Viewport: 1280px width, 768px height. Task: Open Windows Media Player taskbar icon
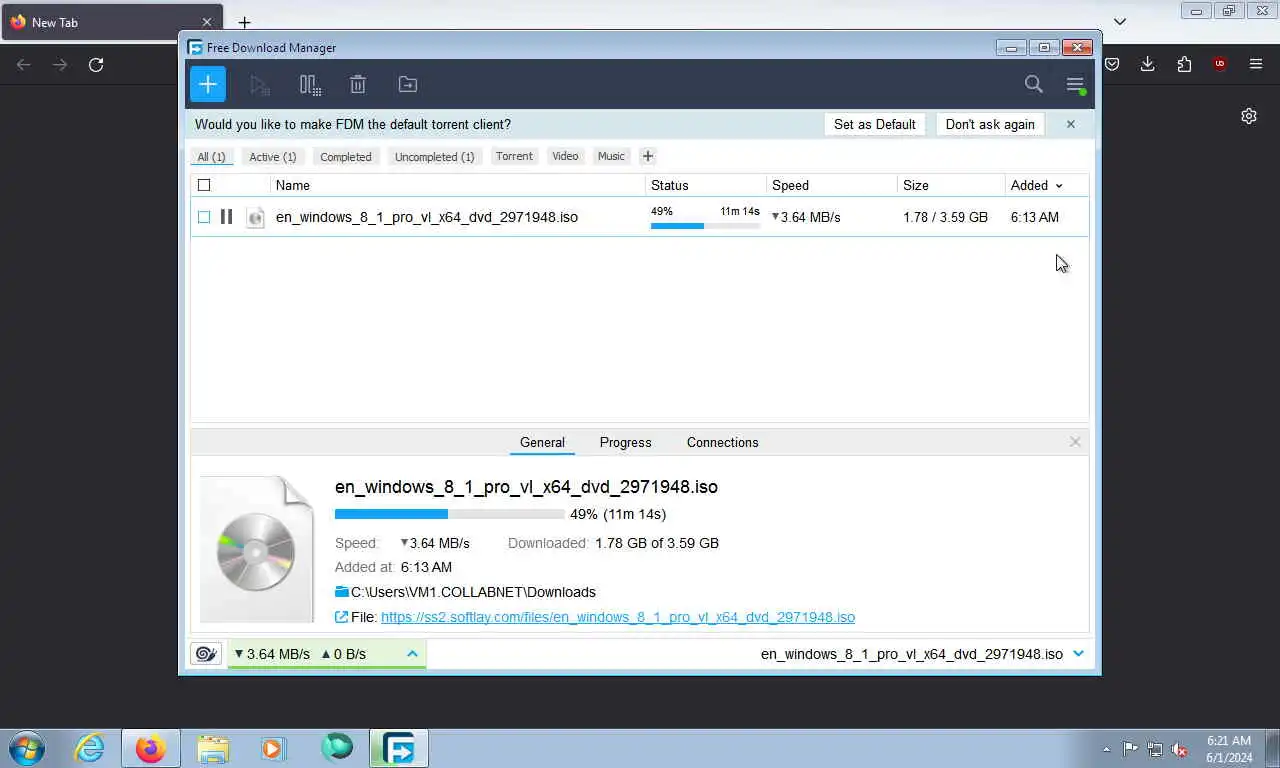[274, 748]
